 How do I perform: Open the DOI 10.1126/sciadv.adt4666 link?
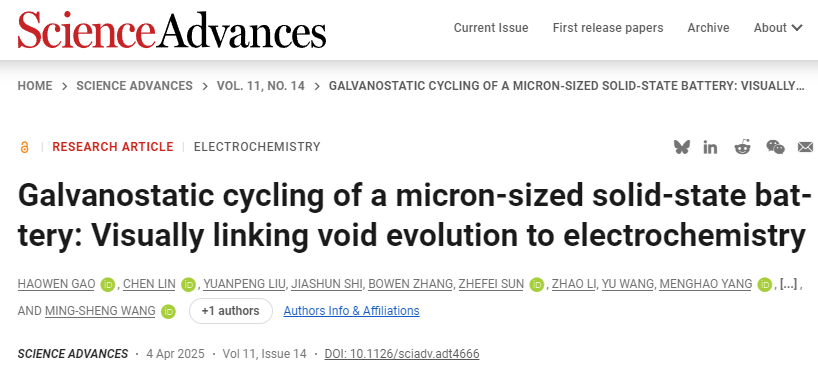pos(402,353)
